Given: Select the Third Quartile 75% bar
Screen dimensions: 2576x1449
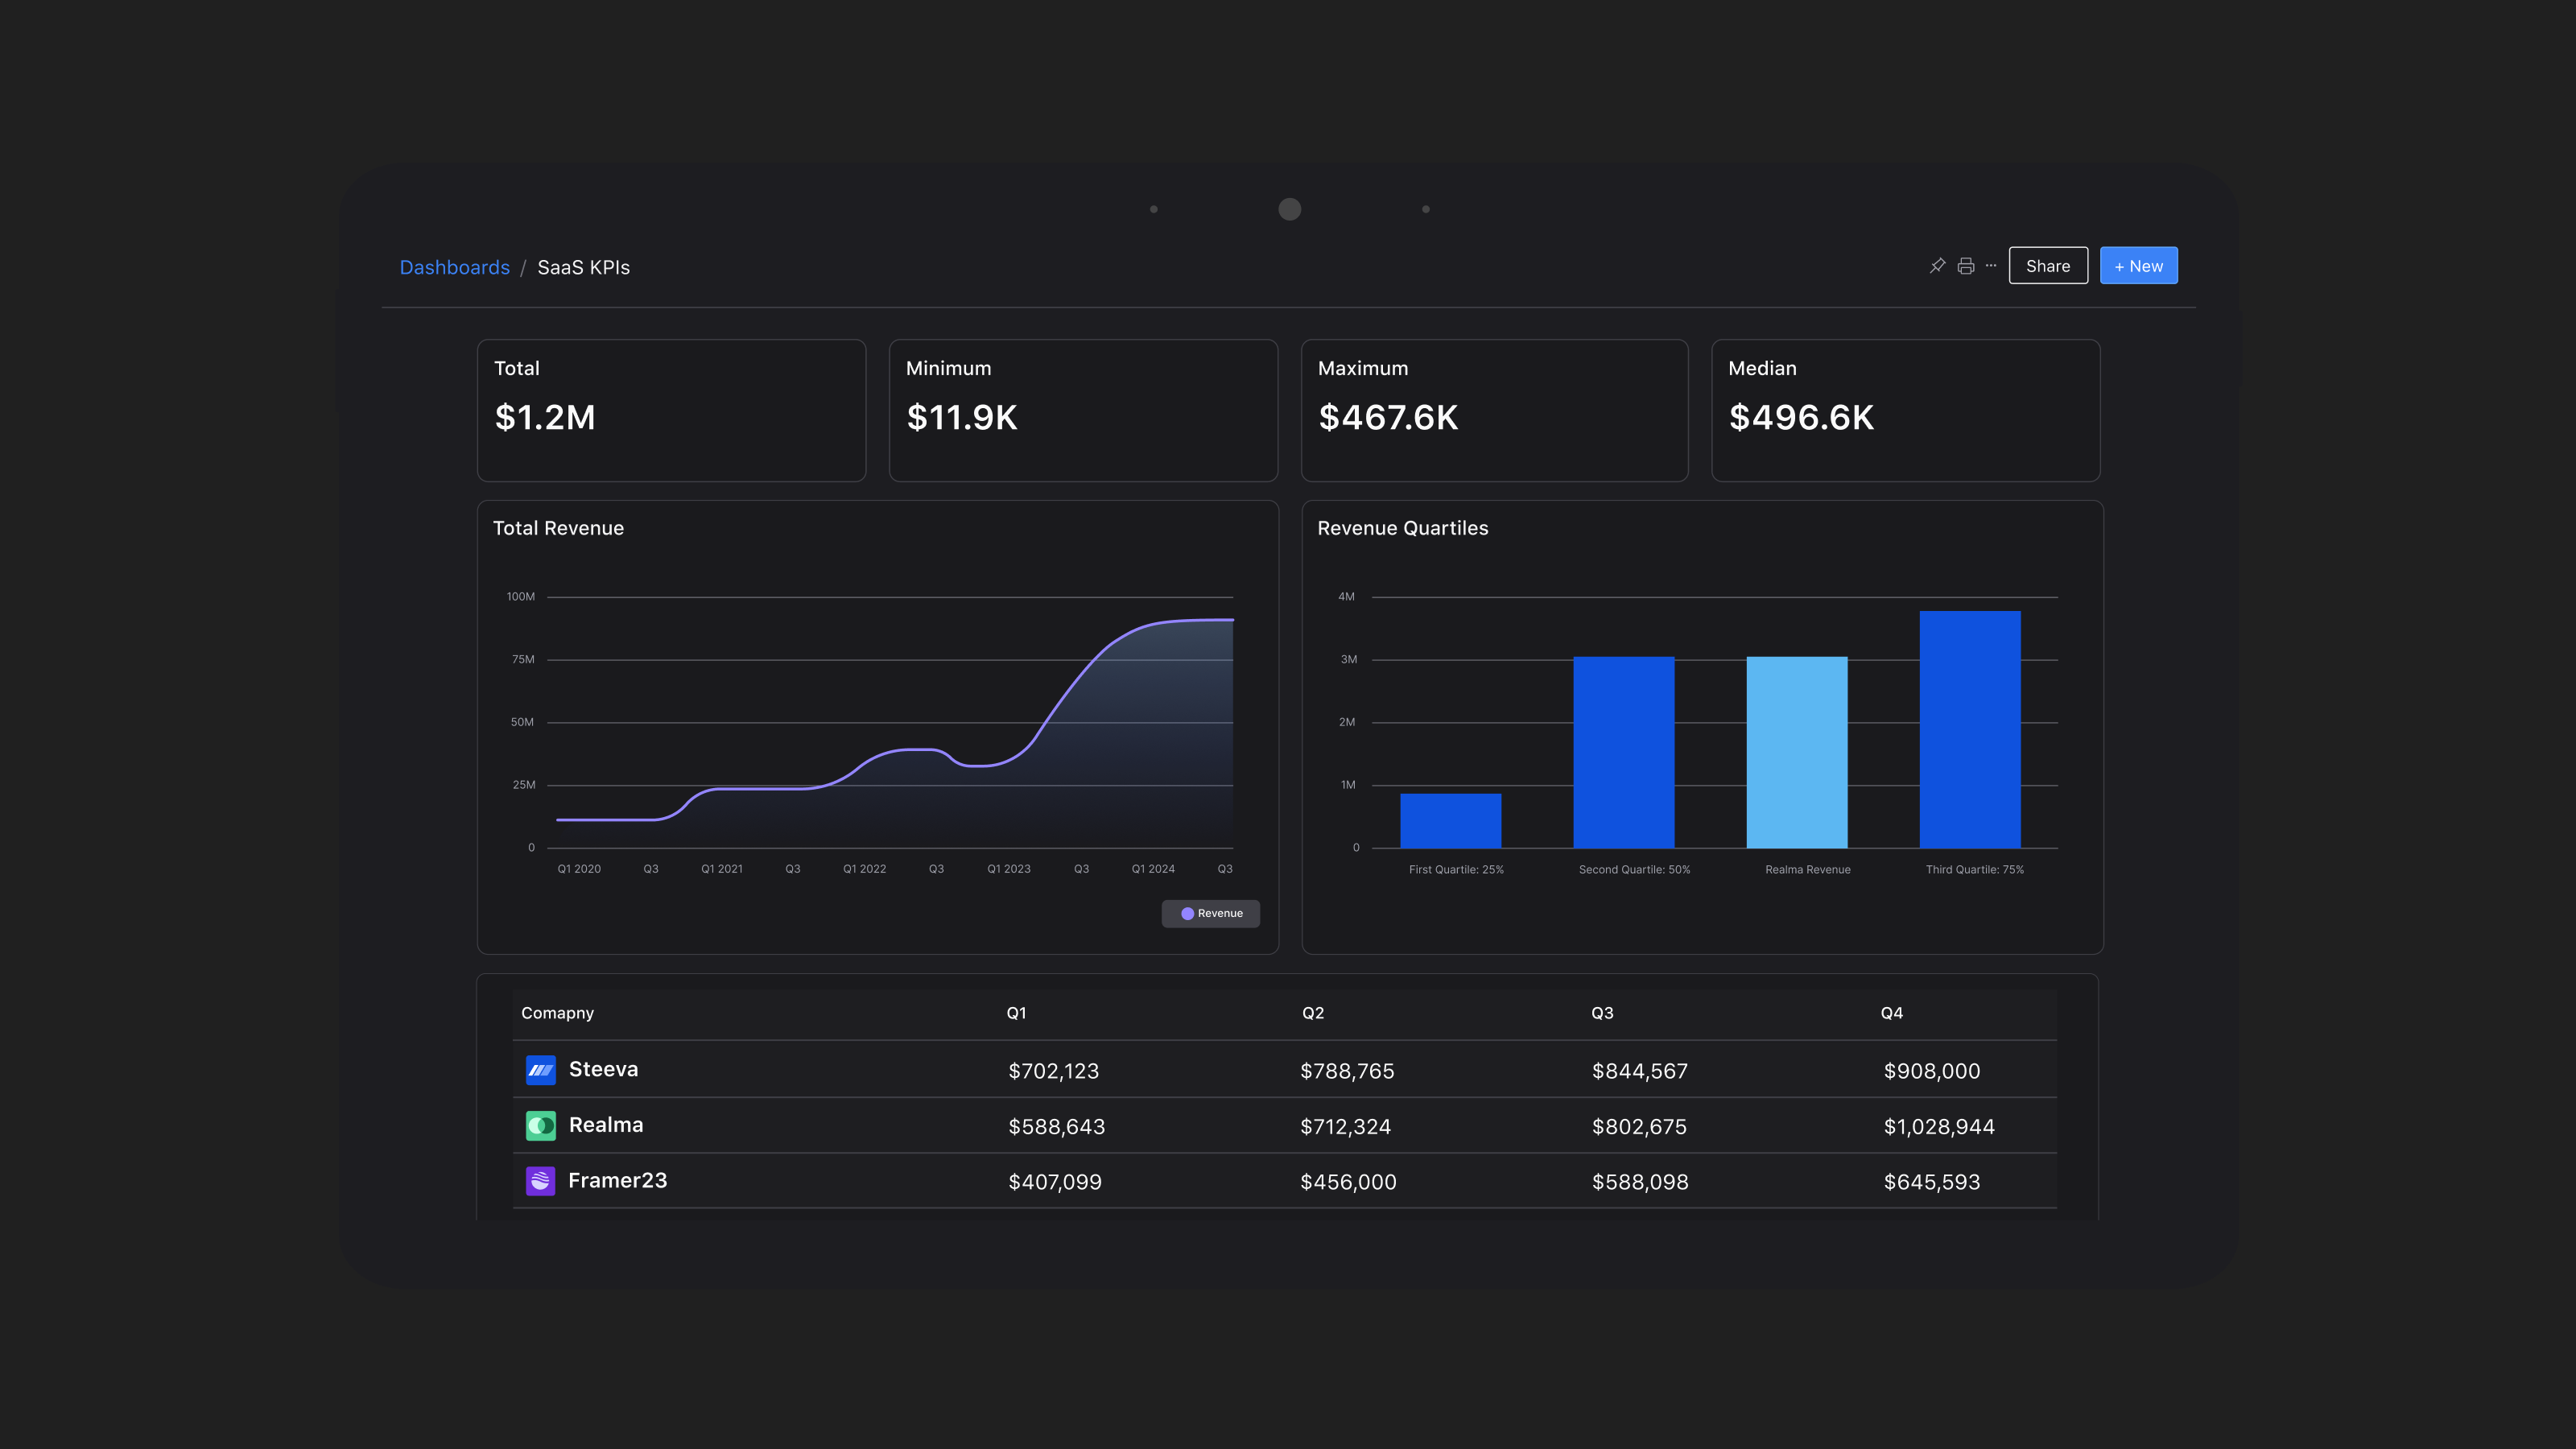Looking at the screenshot, I should pos(1969,730).
